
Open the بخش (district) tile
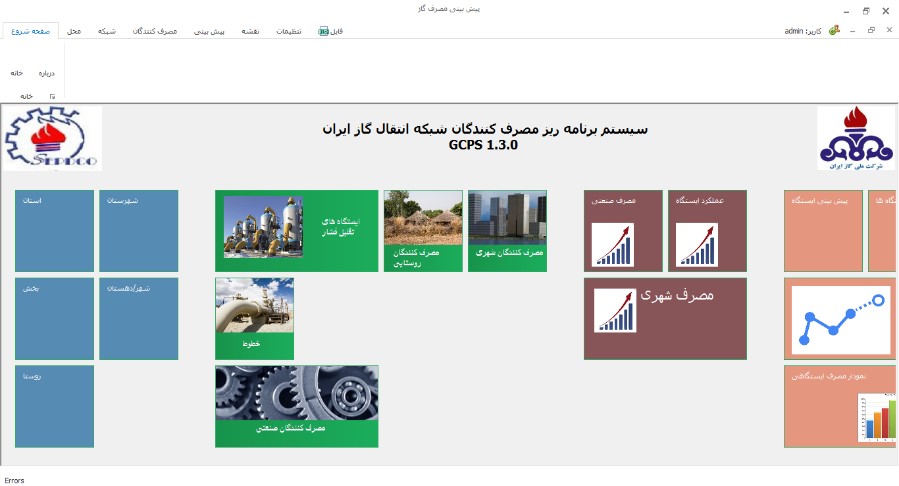click(x=54, y=319)
